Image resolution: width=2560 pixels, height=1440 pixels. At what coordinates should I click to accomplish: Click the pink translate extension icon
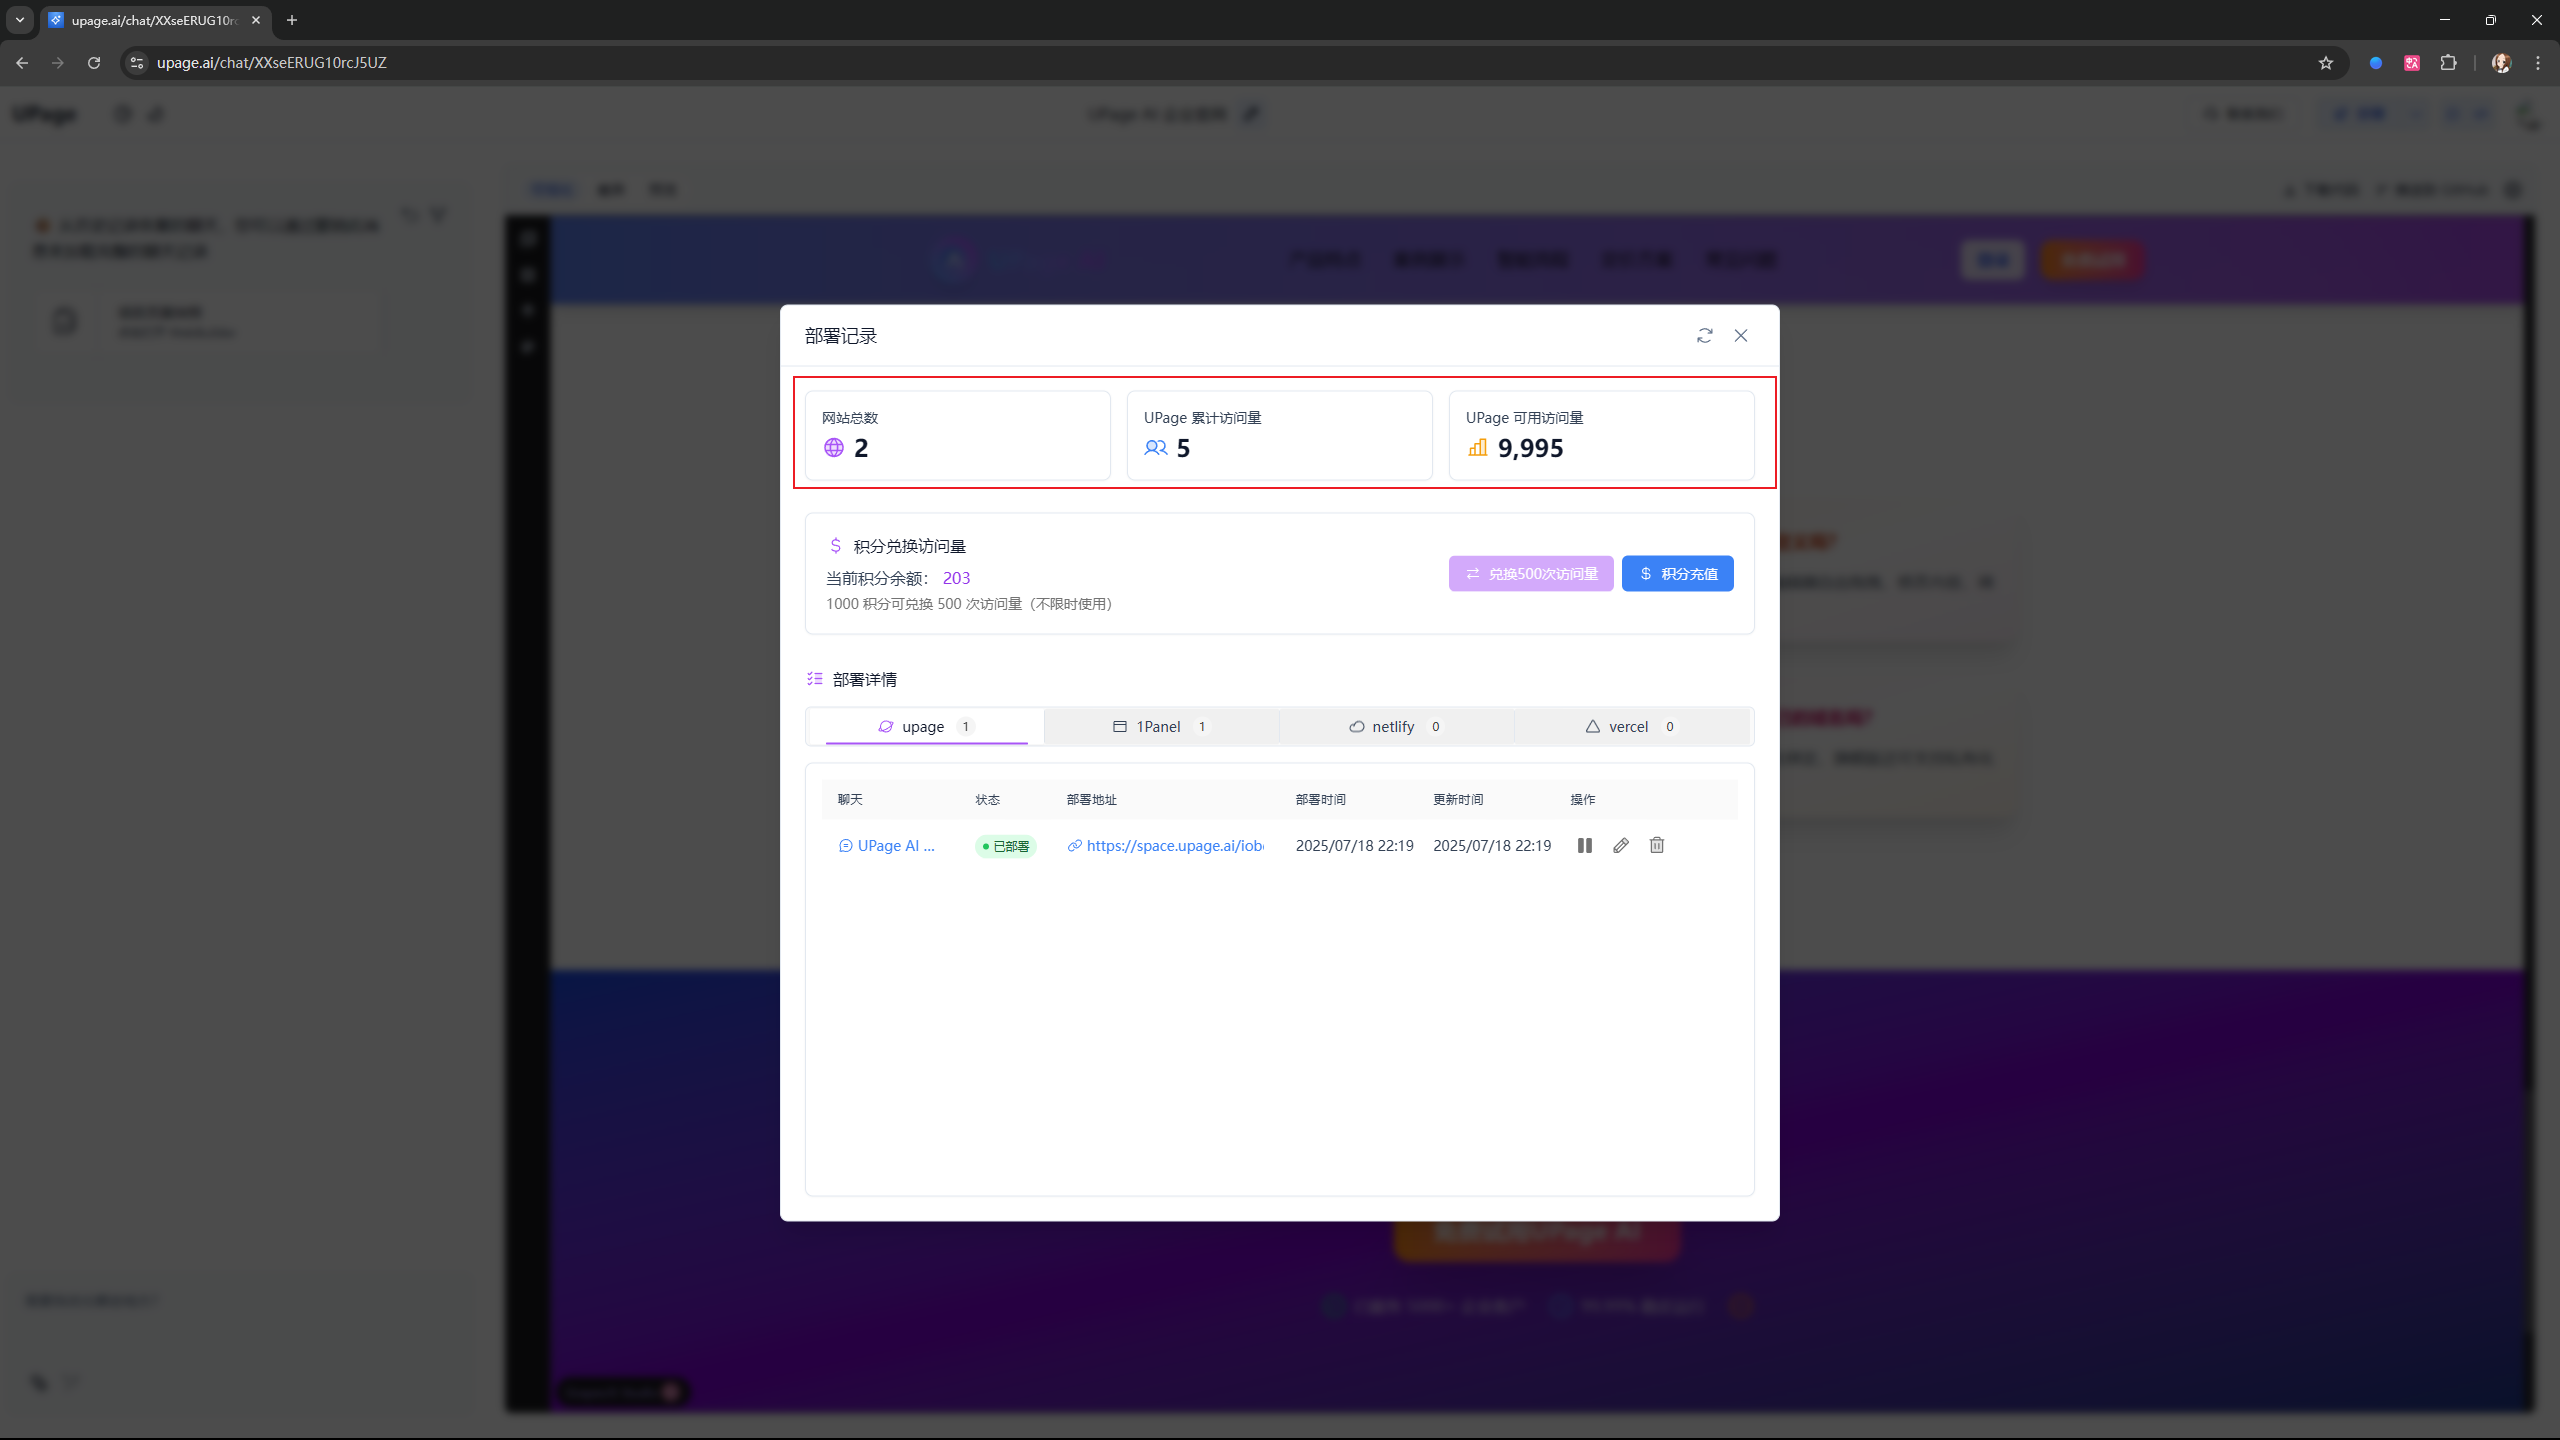[x=2412, y=63]
